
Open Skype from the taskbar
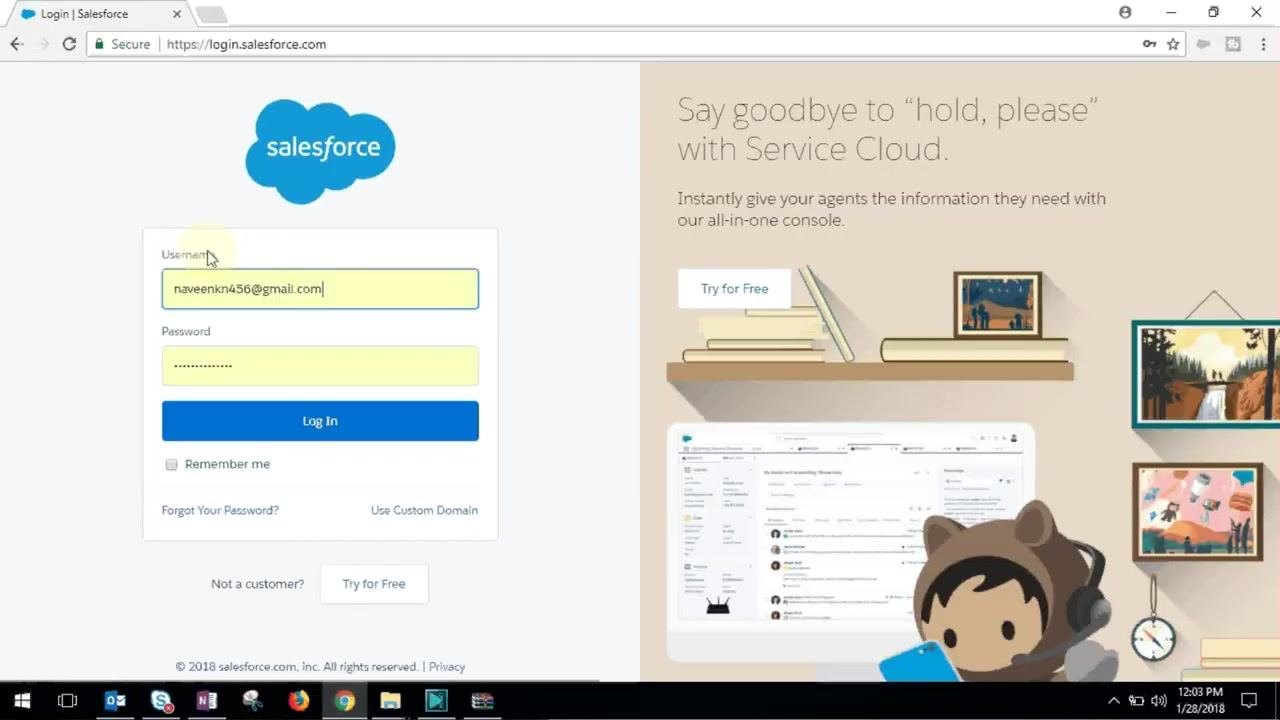coord(161,701)
